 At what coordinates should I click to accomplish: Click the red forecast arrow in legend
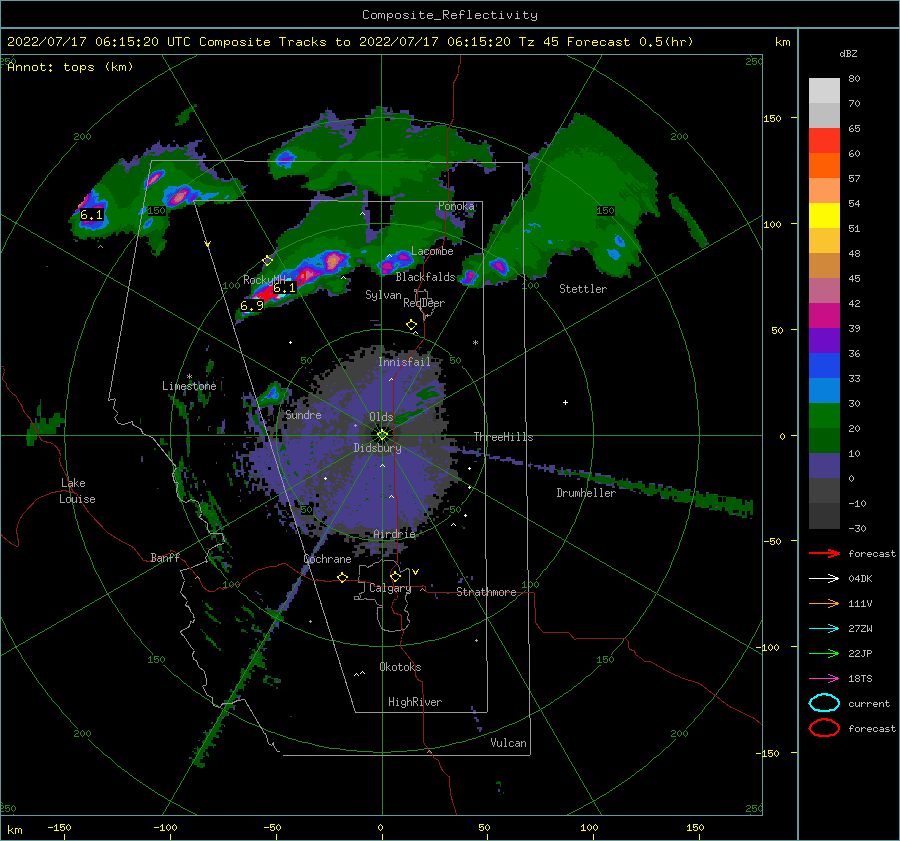point(824,553)
